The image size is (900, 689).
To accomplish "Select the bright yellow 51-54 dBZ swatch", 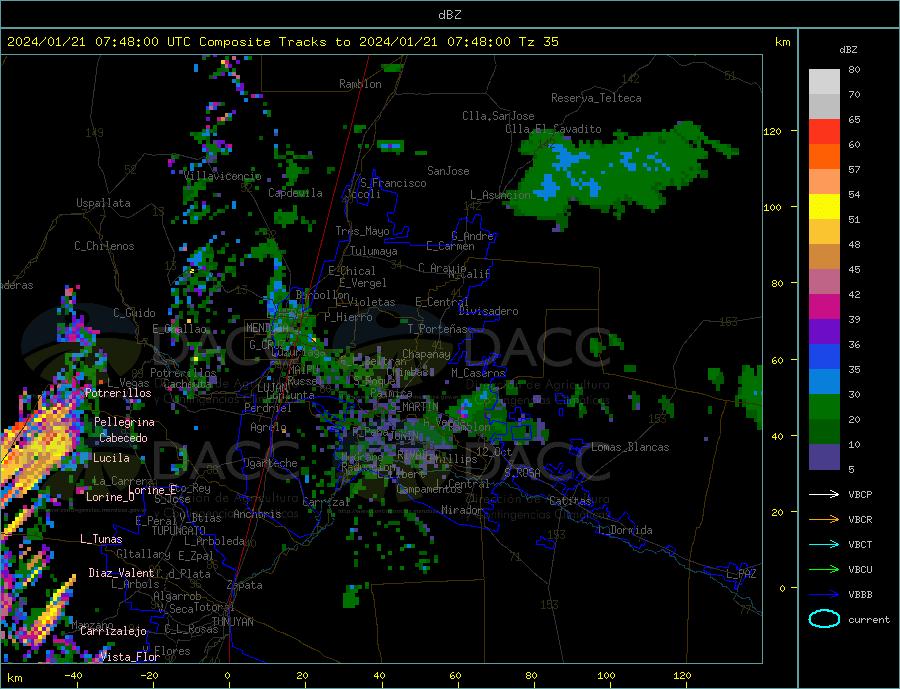I will coord(824,207).
